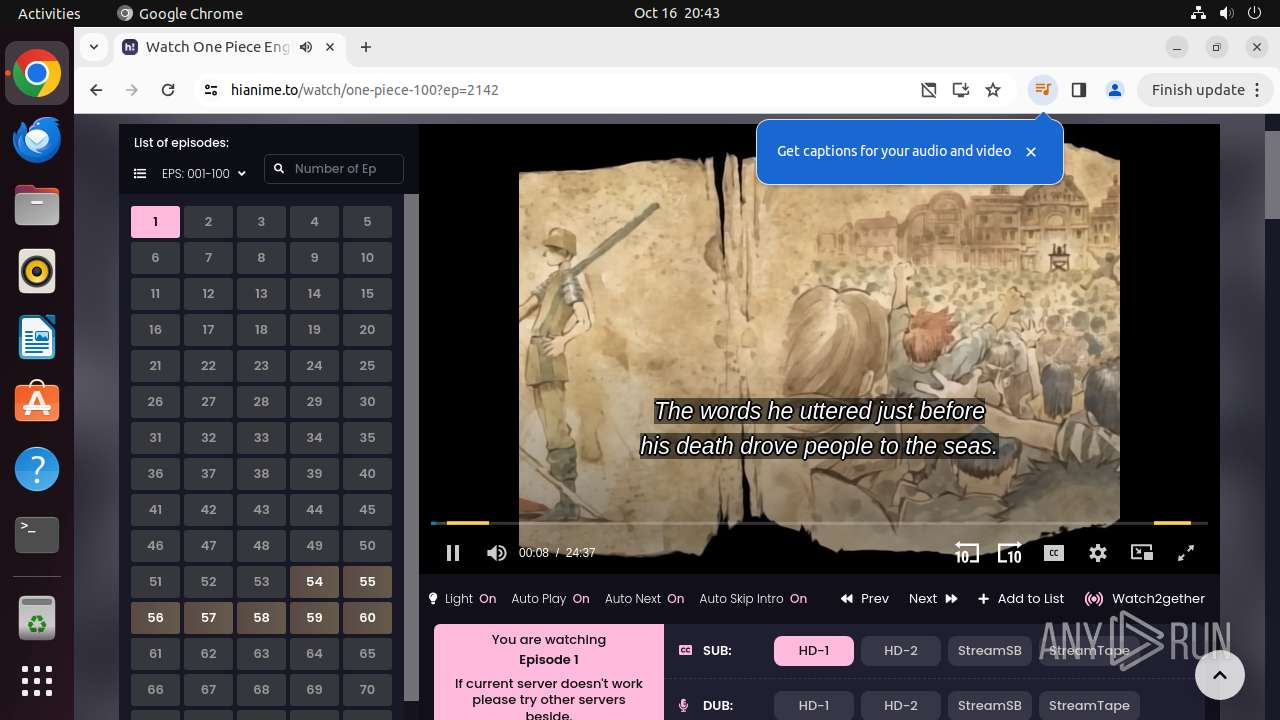Screen dimensions: 1280x720
Task: Select episode 25
Action: (x=367, y=366)
